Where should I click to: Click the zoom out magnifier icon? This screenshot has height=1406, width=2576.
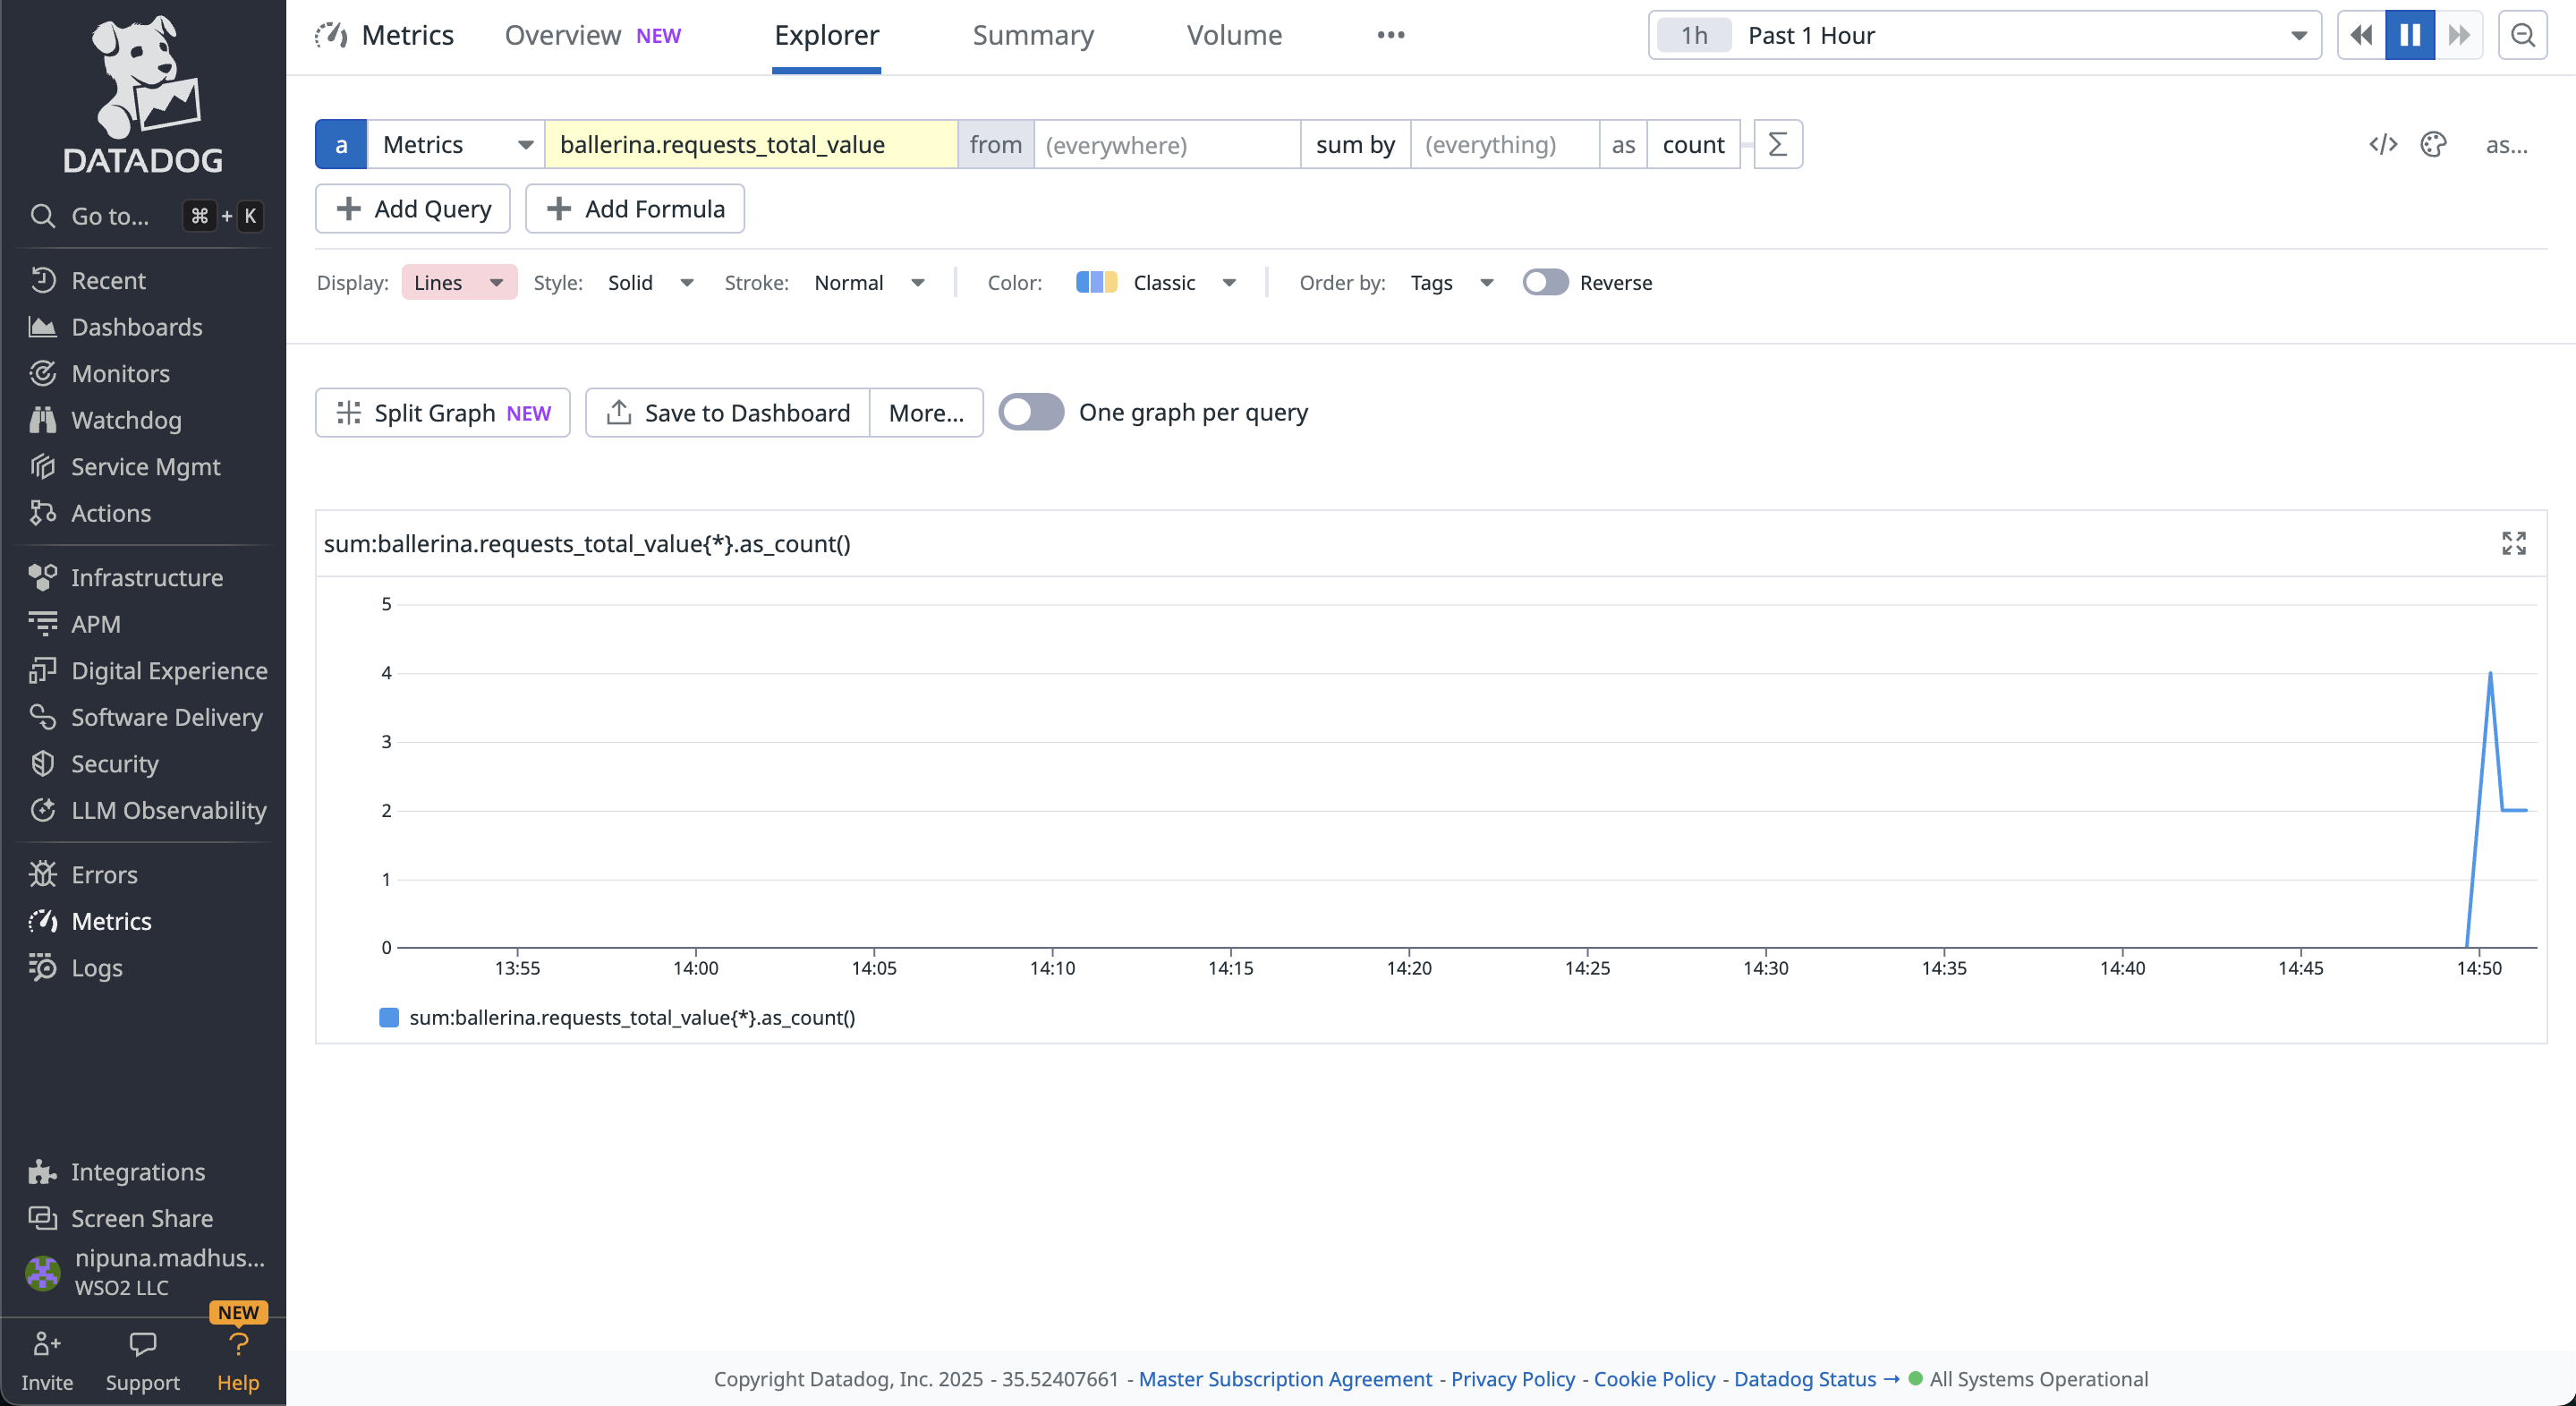(x=2522, y=36)
